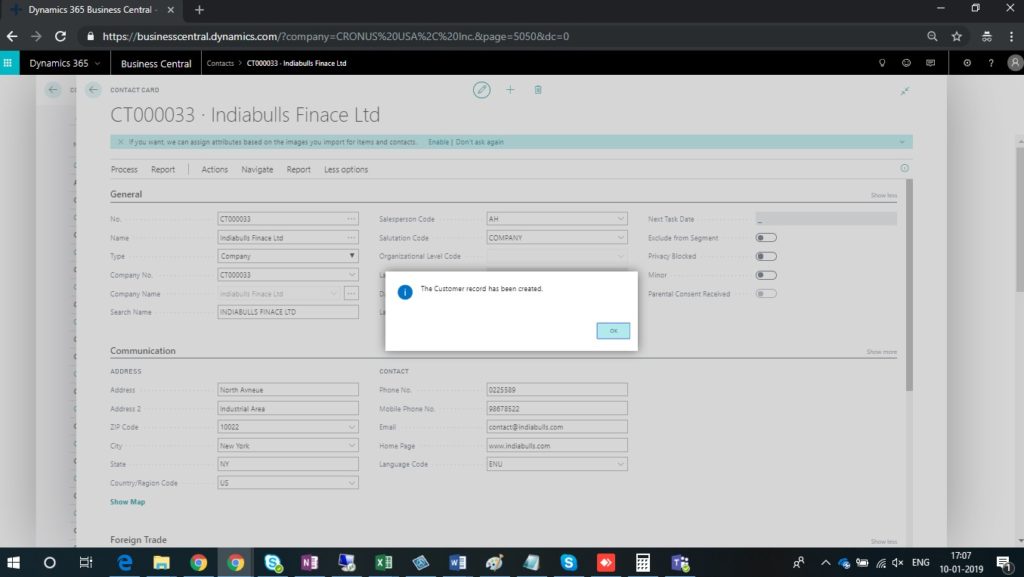Click the Show Map link
Viewport: 1024px width, 577px height.
click(127, 502)
